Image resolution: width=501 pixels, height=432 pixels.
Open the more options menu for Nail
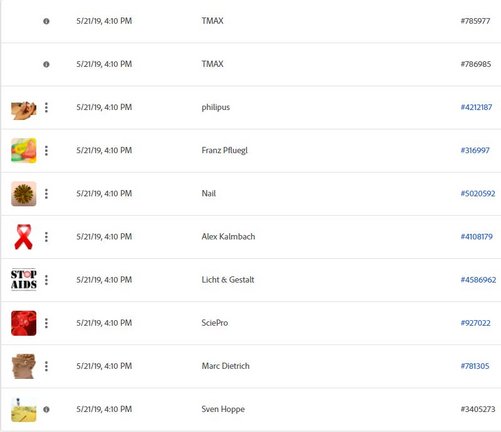click(46, 194)
